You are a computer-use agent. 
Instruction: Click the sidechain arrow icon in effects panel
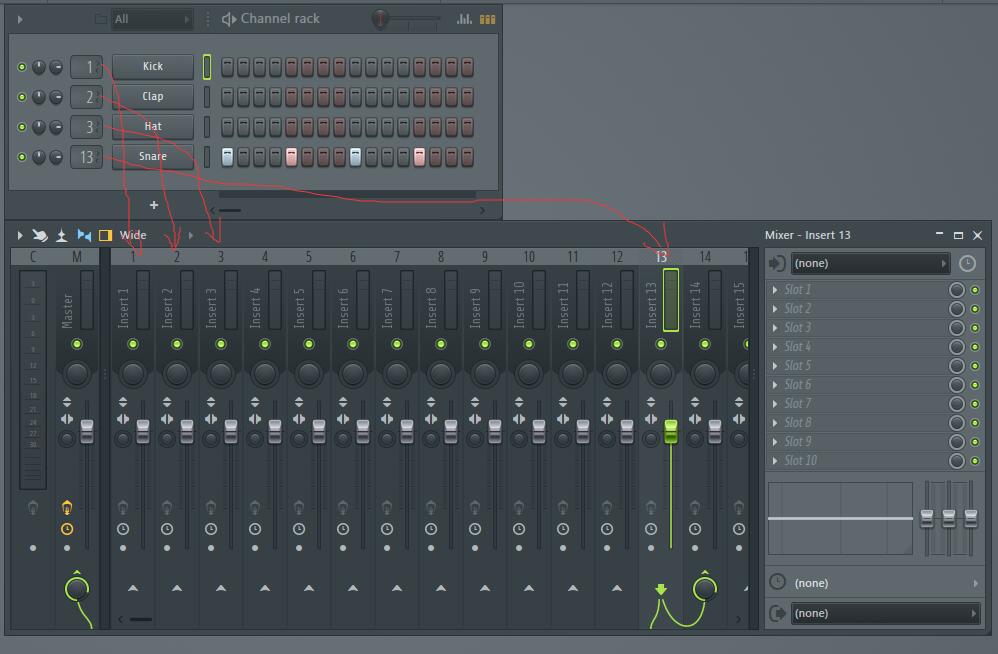(777, 263)
